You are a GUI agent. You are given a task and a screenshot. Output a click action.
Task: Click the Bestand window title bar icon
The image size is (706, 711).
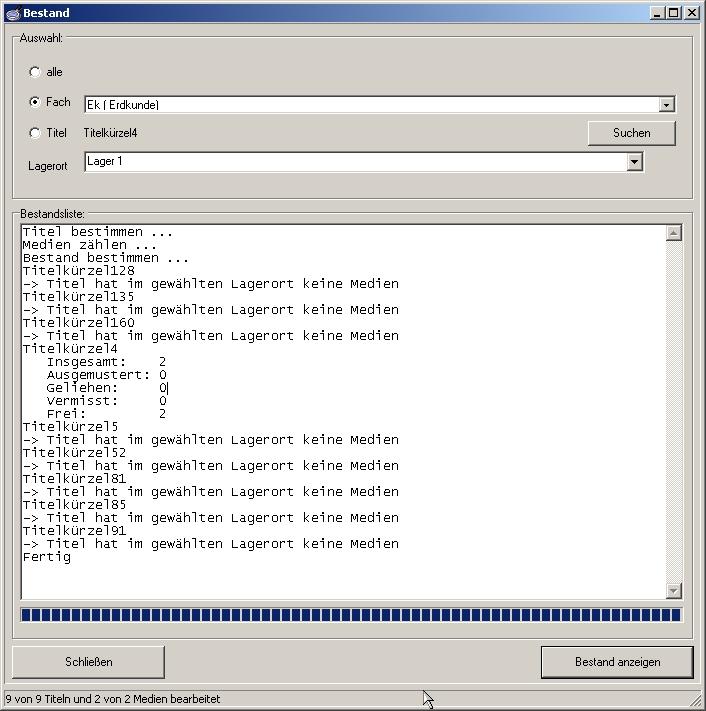click(12, 13)
